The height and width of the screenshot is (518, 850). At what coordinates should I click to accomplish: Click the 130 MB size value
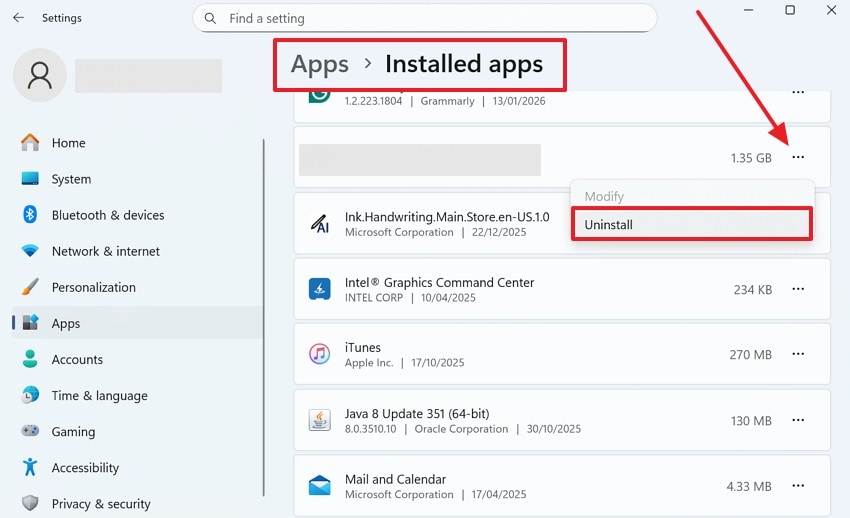pyautogui.click(x=751, y=421)
